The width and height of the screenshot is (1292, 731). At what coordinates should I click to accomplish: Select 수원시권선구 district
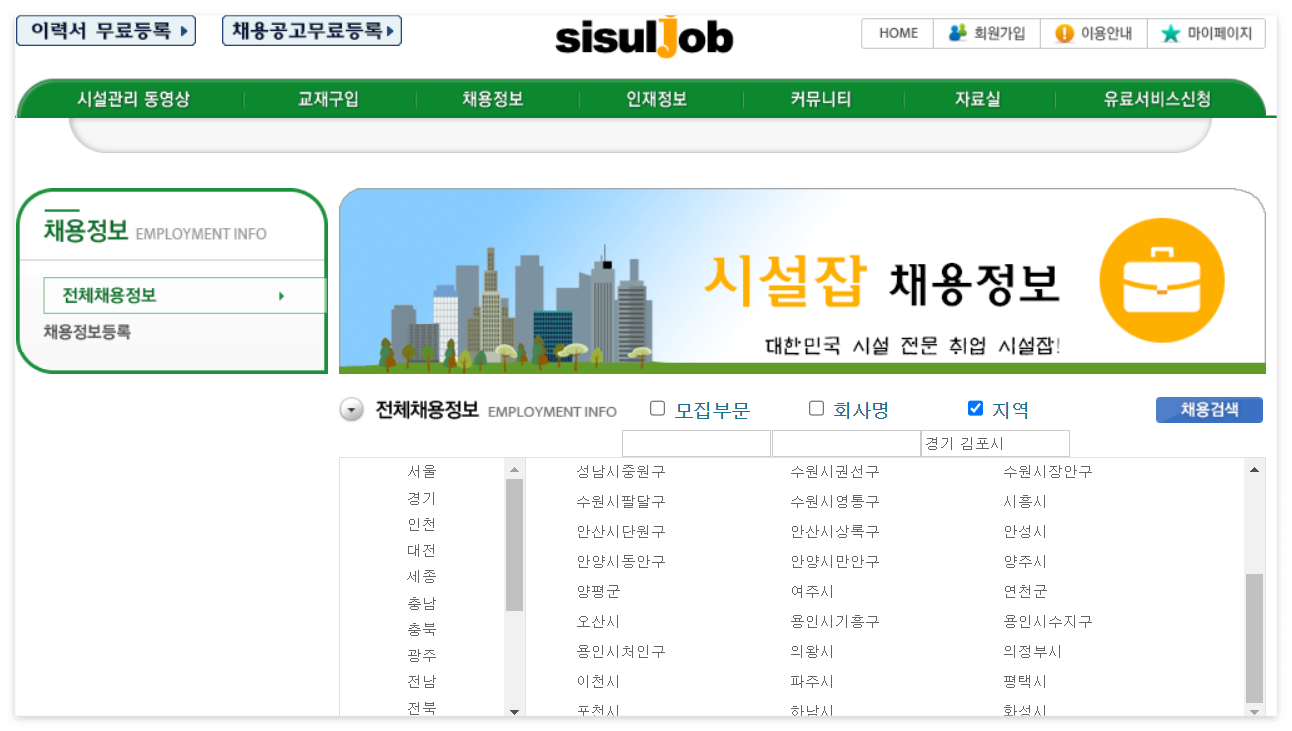pyautogui.click(x=834, y=471)
